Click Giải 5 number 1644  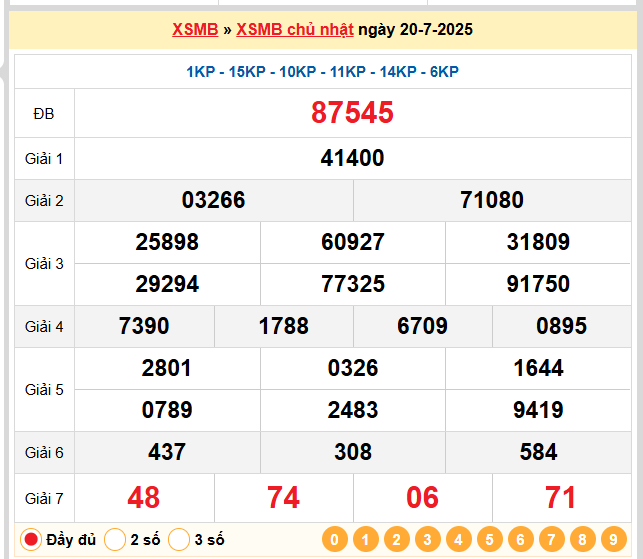(539, 368)
